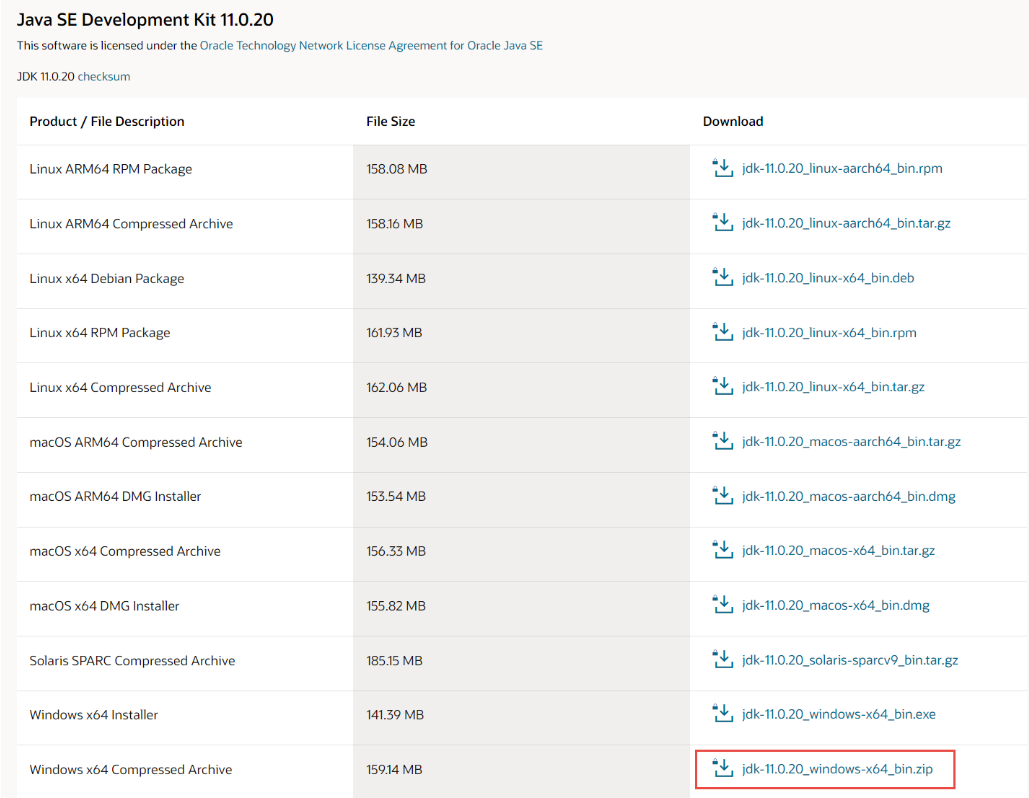Click download icon beside windows-x64_bin.exe

point(723,714)
